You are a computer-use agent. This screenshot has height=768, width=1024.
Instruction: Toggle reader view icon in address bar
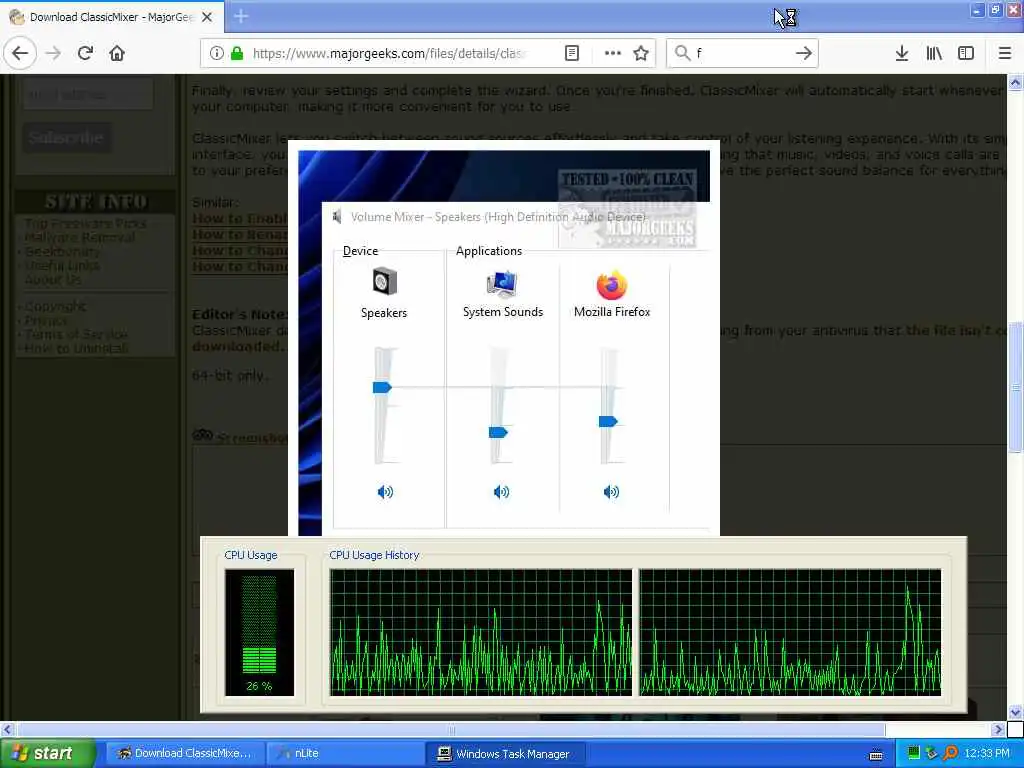click(571, 53)
